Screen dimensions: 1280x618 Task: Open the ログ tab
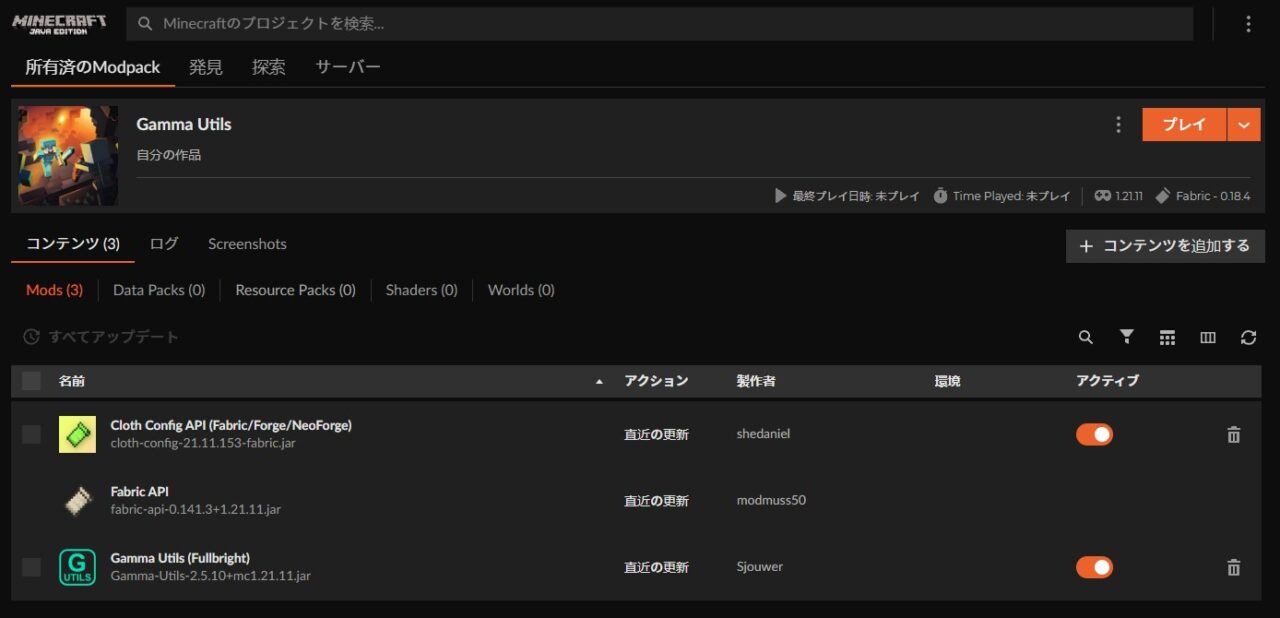coord(164,244)
